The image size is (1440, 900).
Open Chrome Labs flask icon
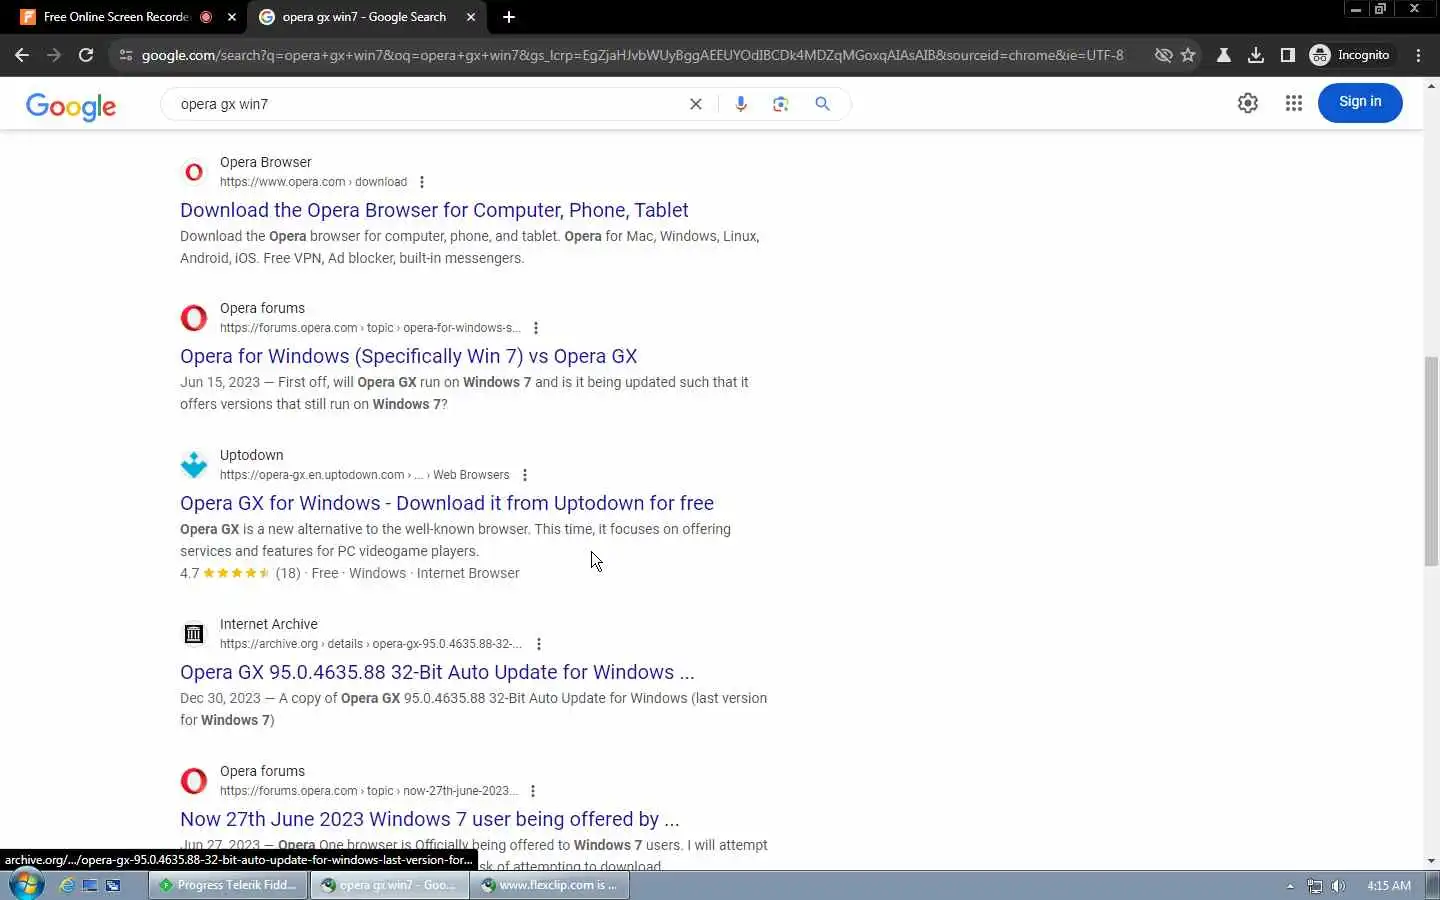[1223, 55]
